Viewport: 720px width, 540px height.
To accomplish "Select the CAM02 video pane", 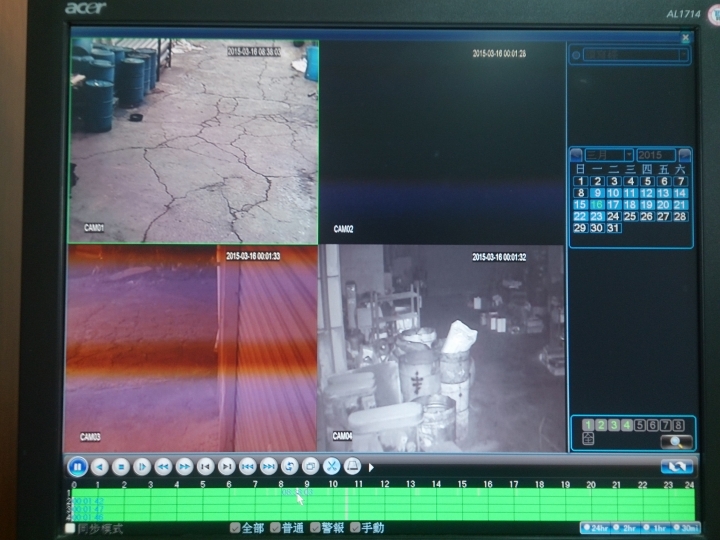I will point(442,142).
